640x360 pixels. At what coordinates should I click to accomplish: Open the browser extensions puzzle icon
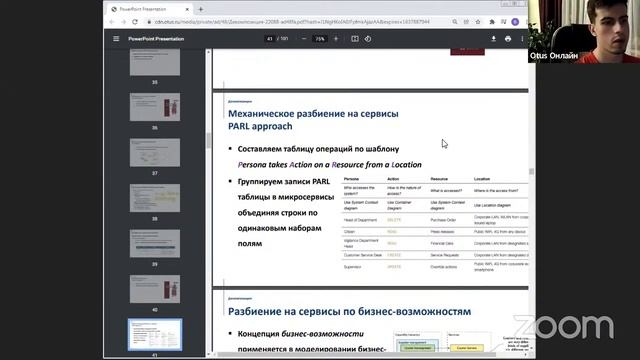[492, 22]
